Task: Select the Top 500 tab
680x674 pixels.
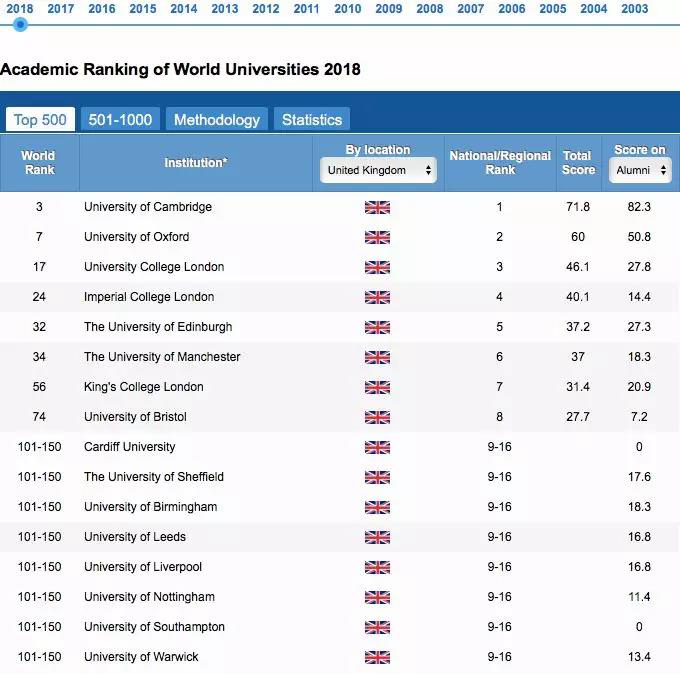Action: point(40,120)
